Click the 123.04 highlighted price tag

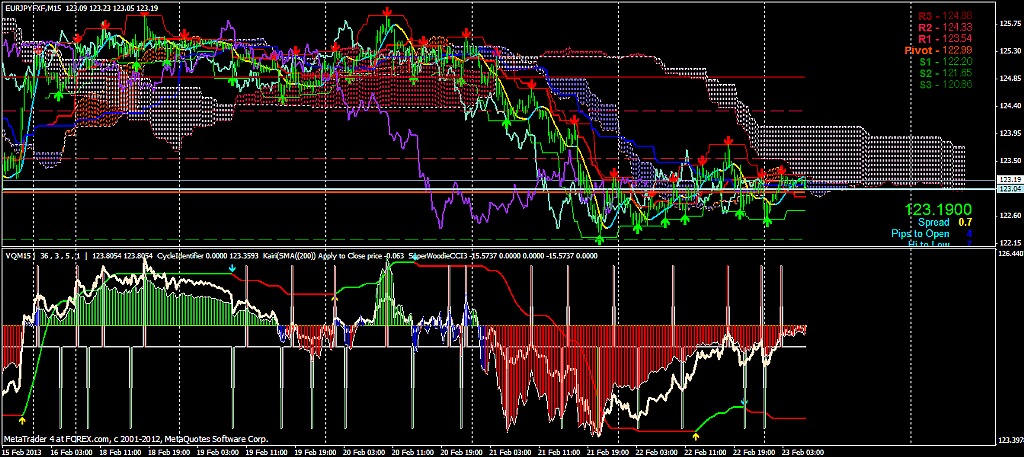coord(1010,189)
